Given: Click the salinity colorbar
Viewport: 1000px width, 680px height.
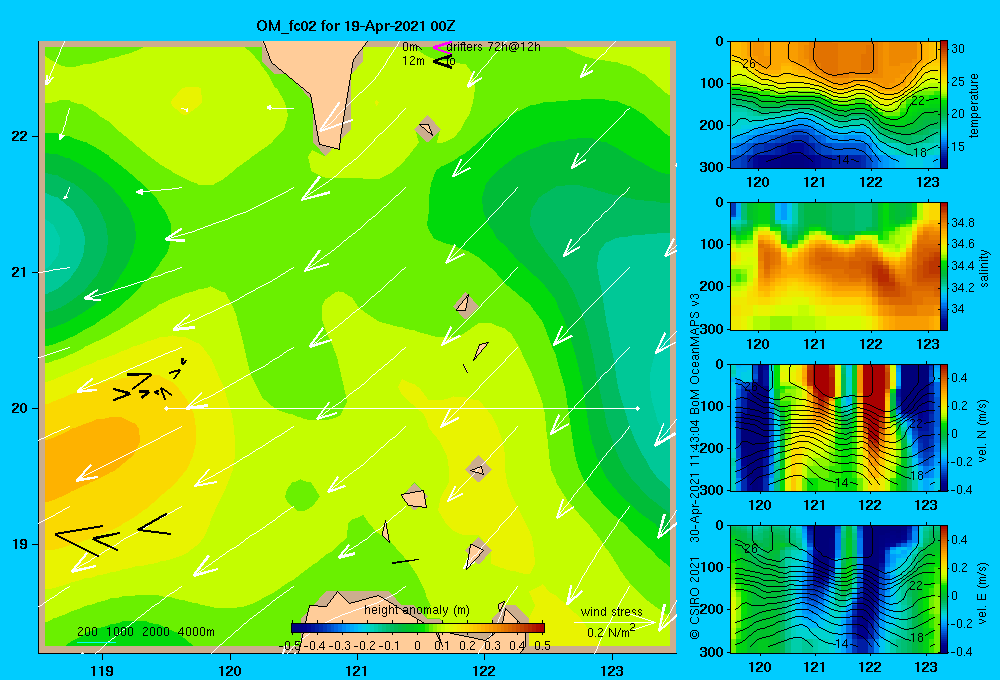Looking at the screenshot, I should coord(944,266).
